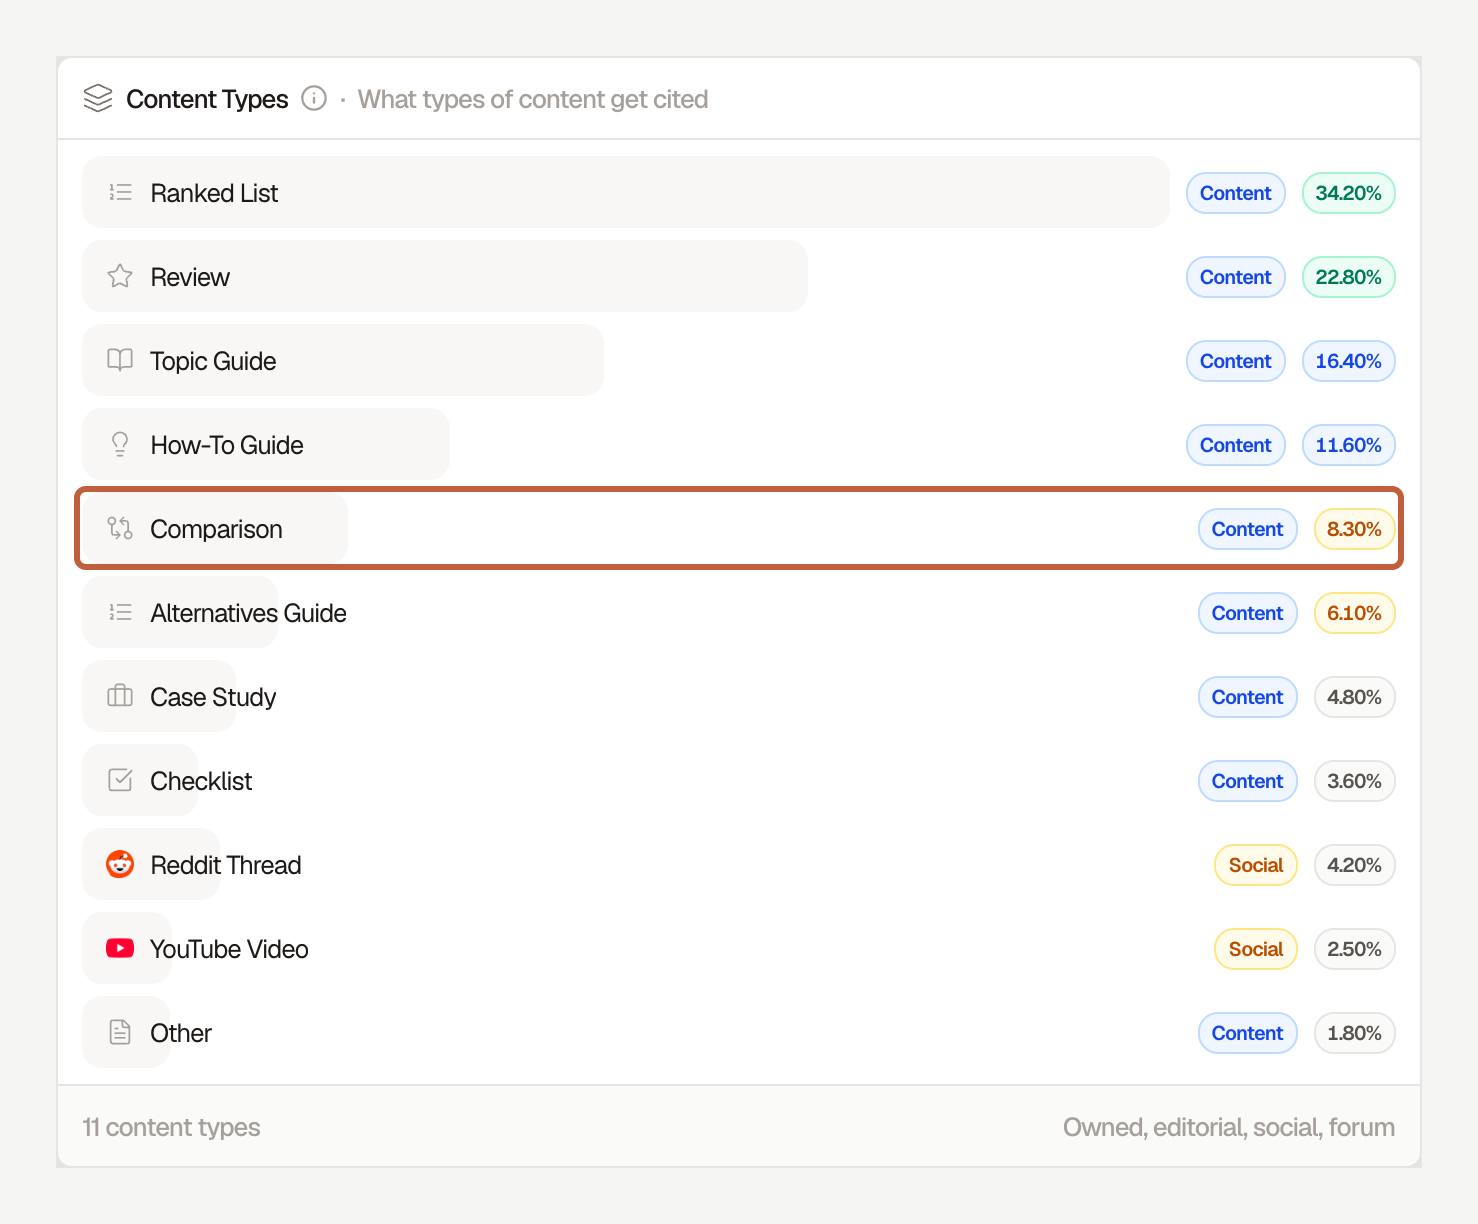This screenshot has height=1224, width=1478.
Task: Select the Case Study row label
Action: tap(213, 697)
